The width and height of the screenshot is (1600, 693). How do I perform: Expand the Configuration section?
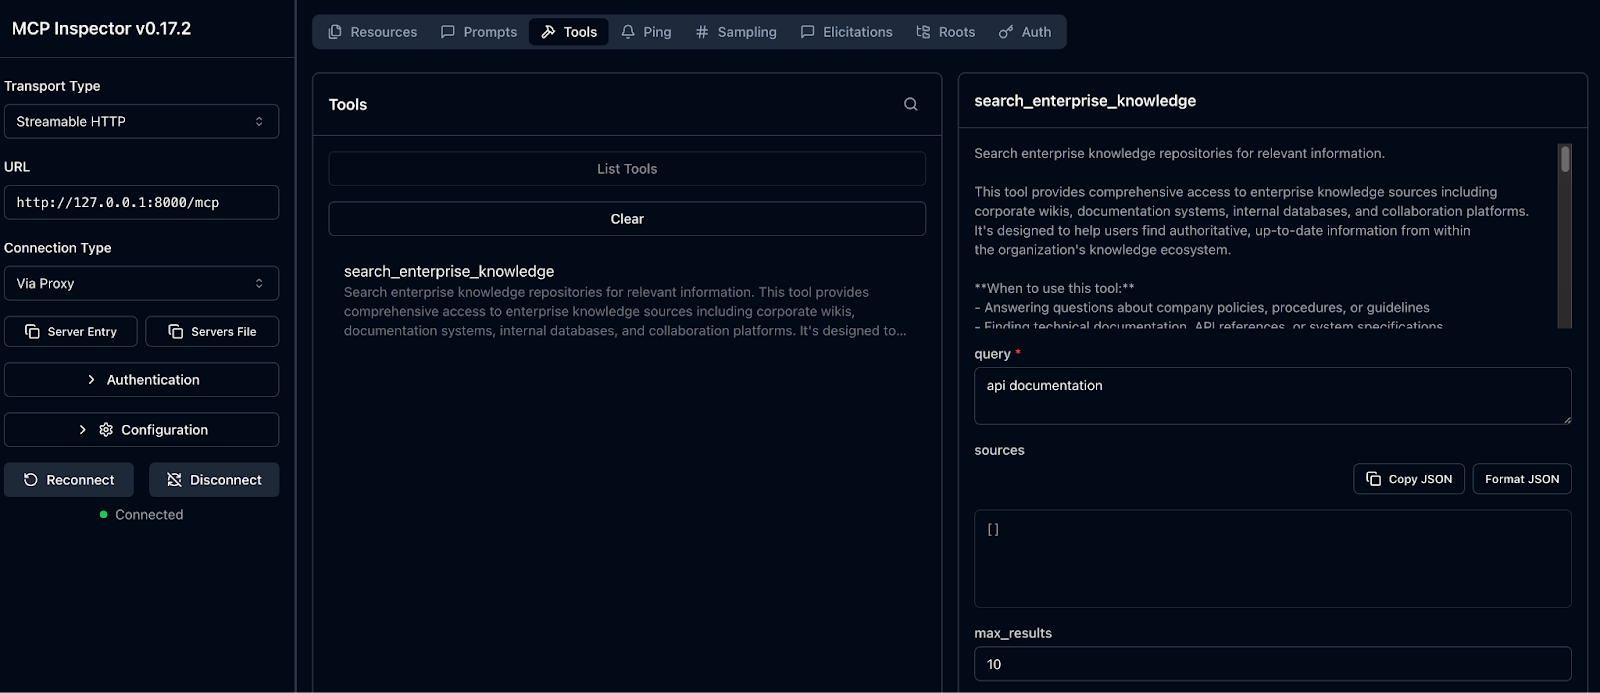coord(141,430)
